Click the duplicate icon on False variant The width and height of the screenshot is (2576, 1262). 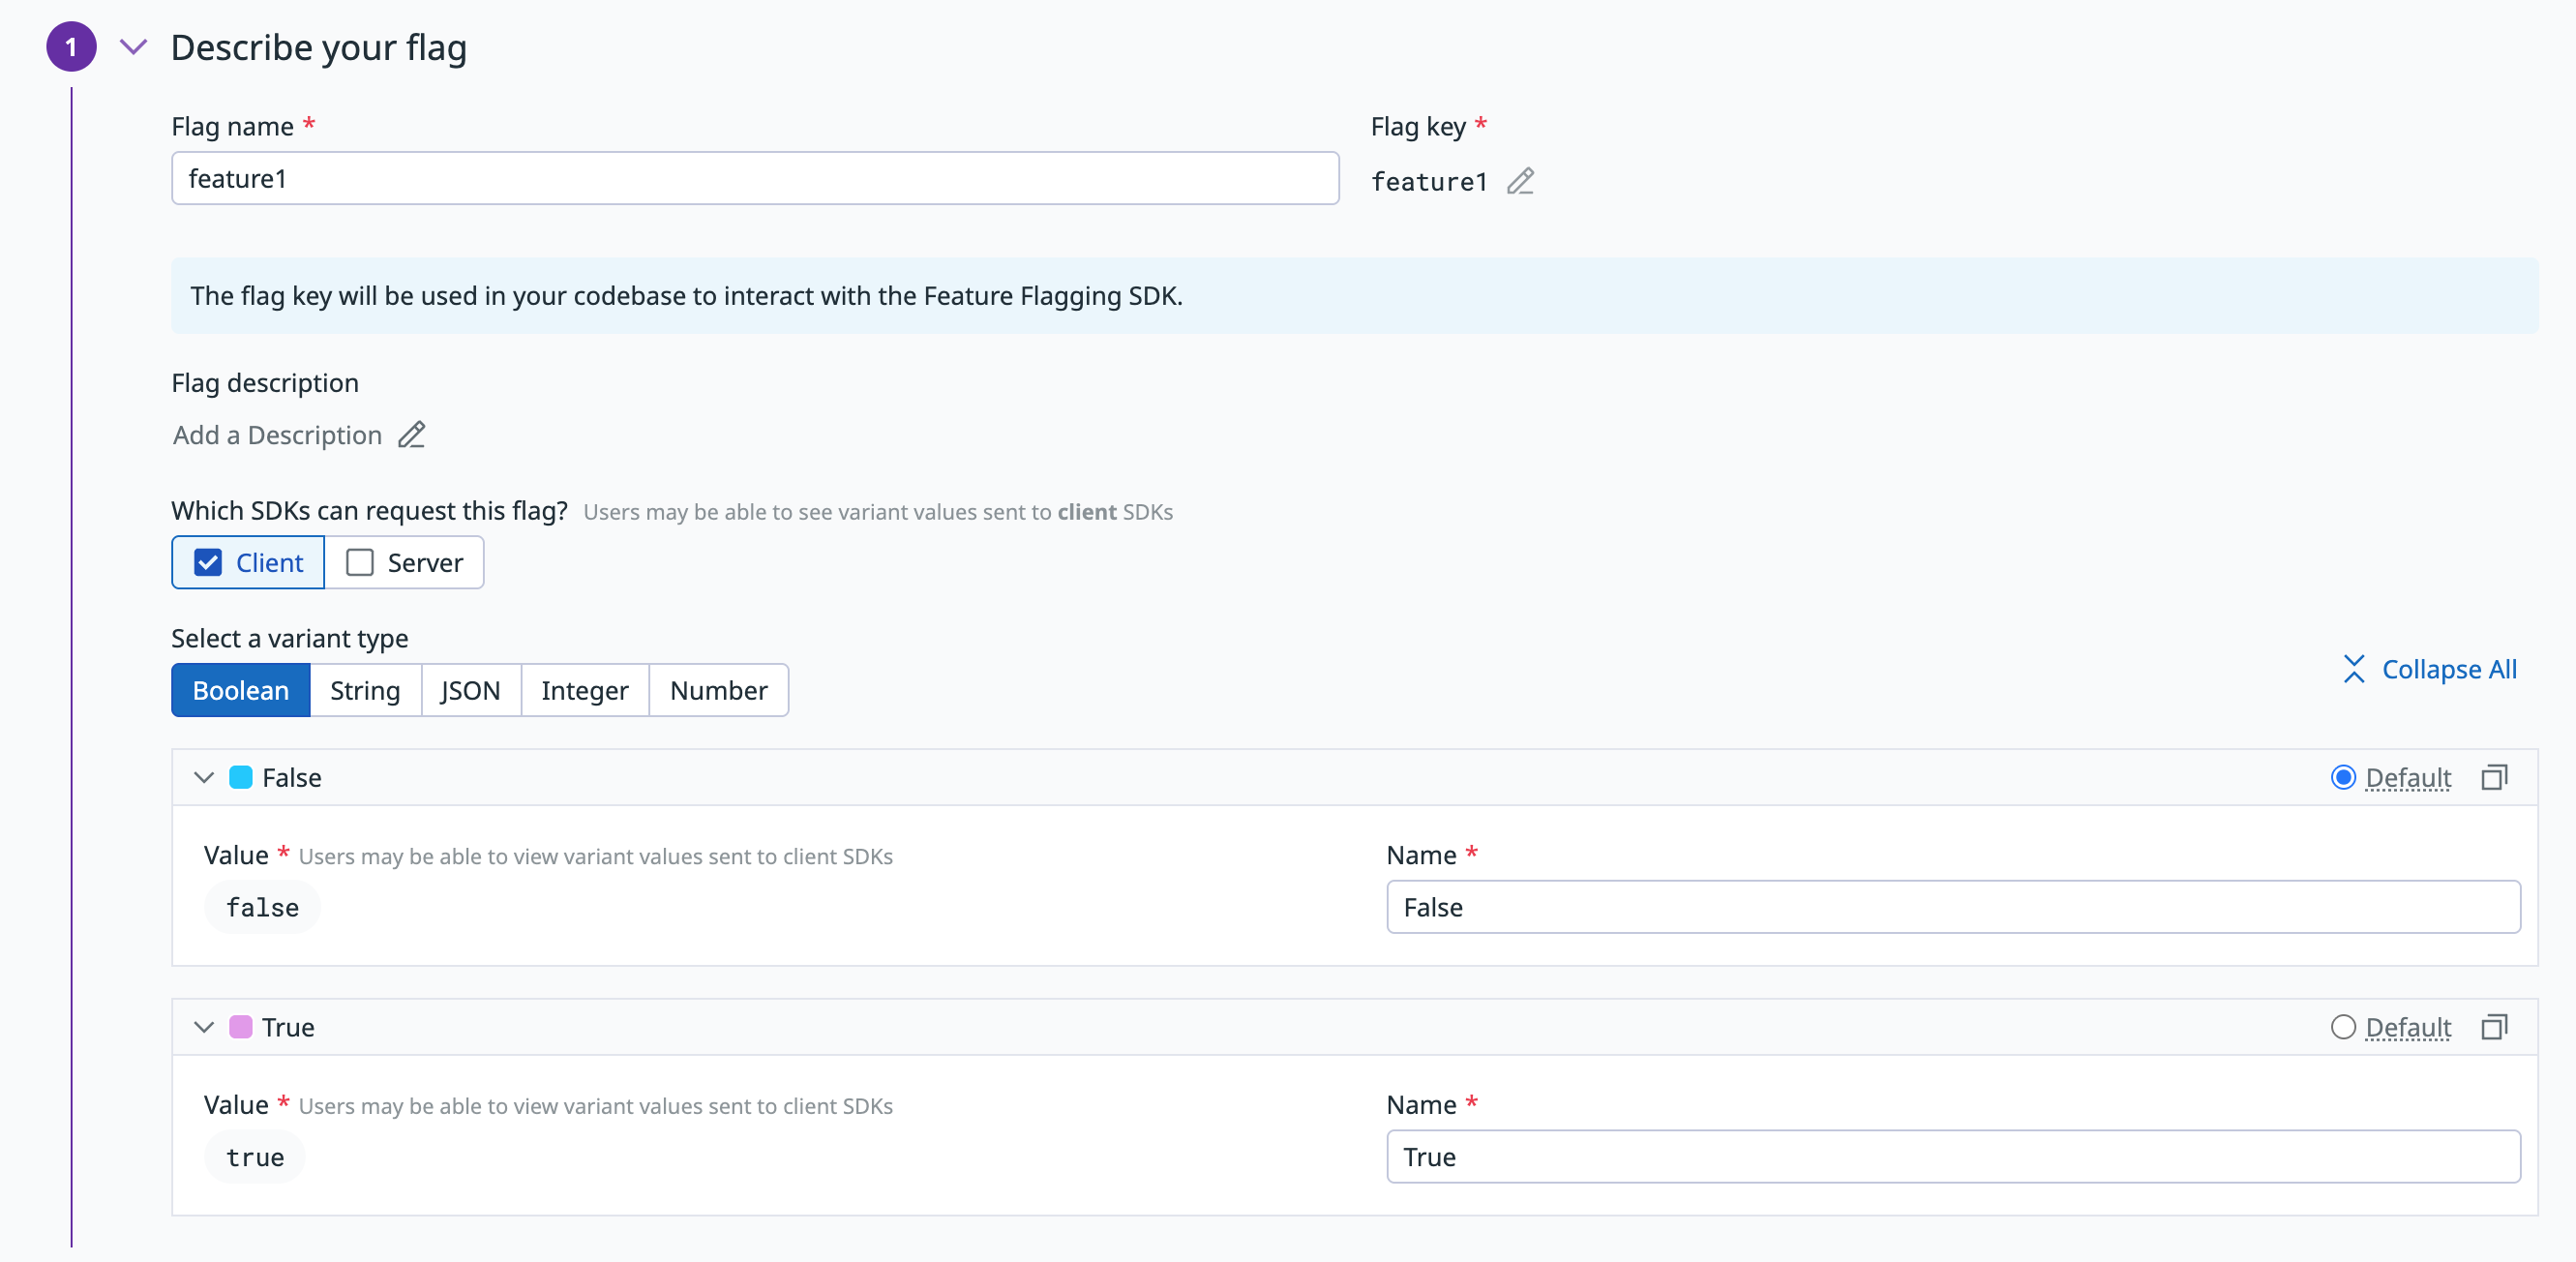(x=2494, y=777)
